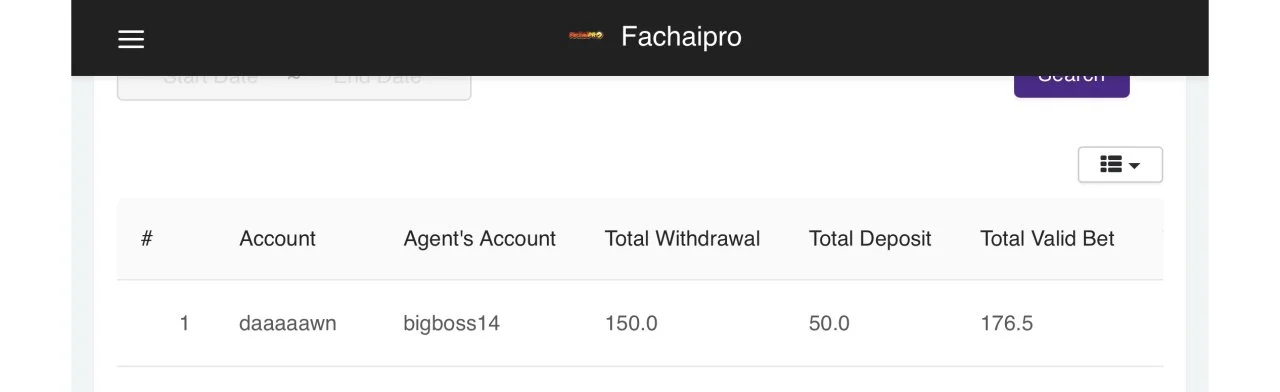Open the hamburger navigation menu
The width and height of the screenshot is (1280, 392).
point(131,39)
